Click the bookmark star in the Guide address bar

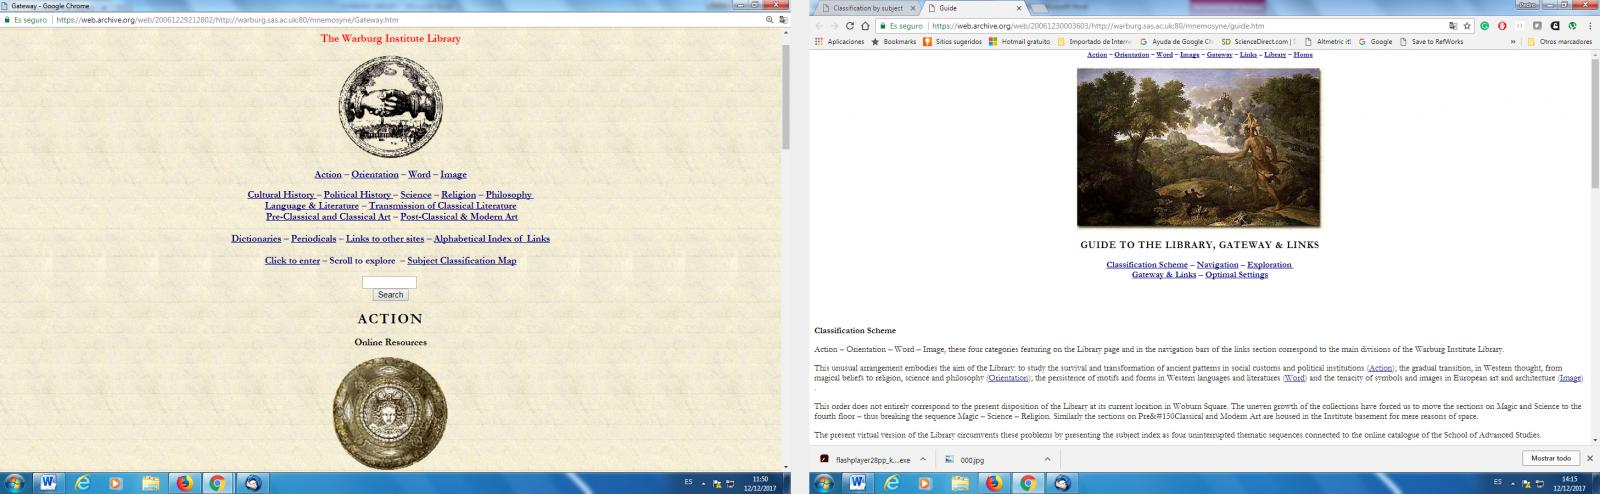click(x=1467, y=26)
